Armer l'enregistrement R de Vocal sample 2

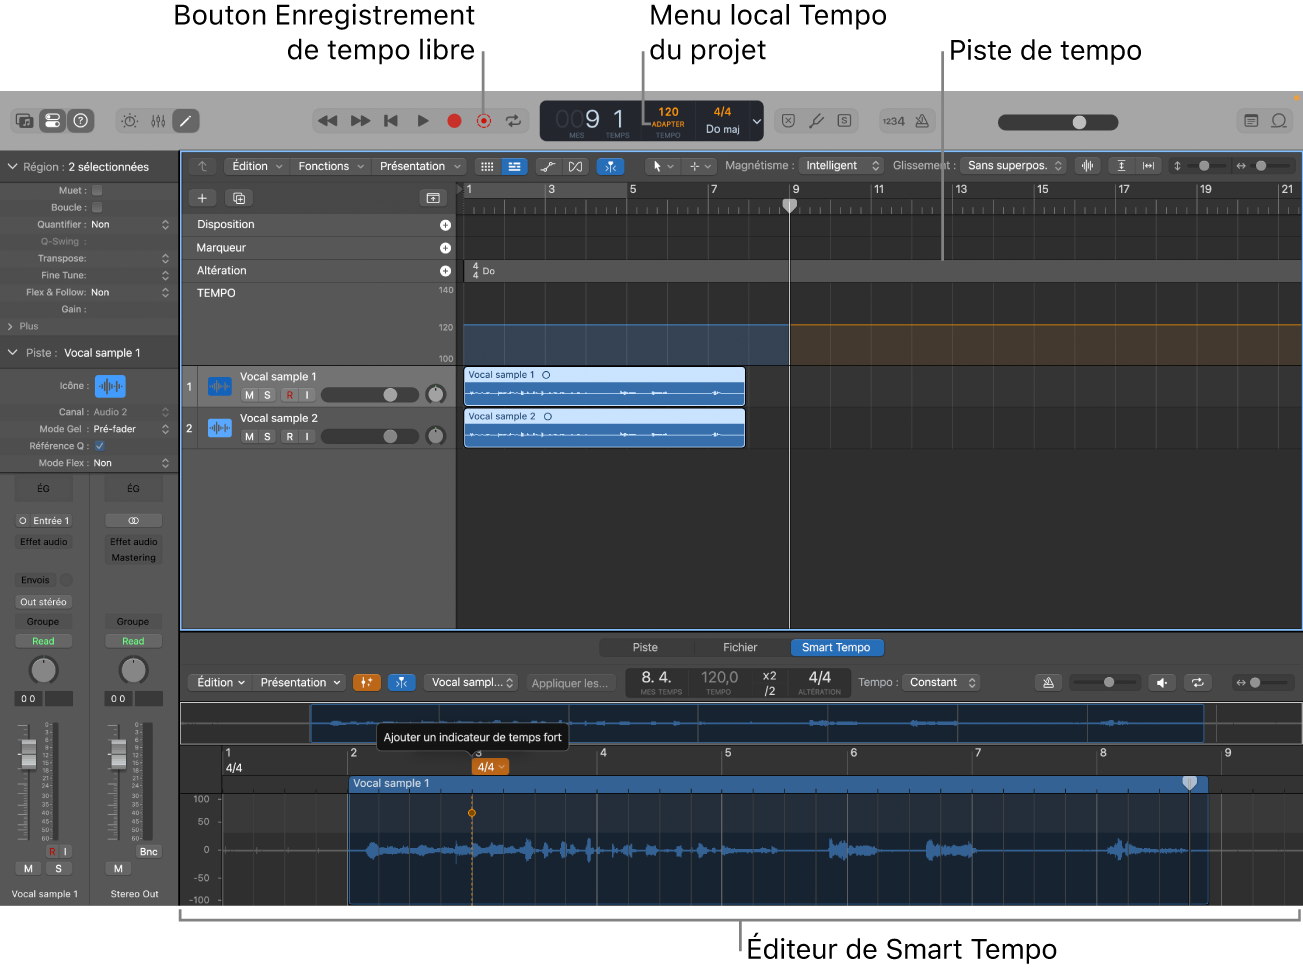[x=289, y=436]
